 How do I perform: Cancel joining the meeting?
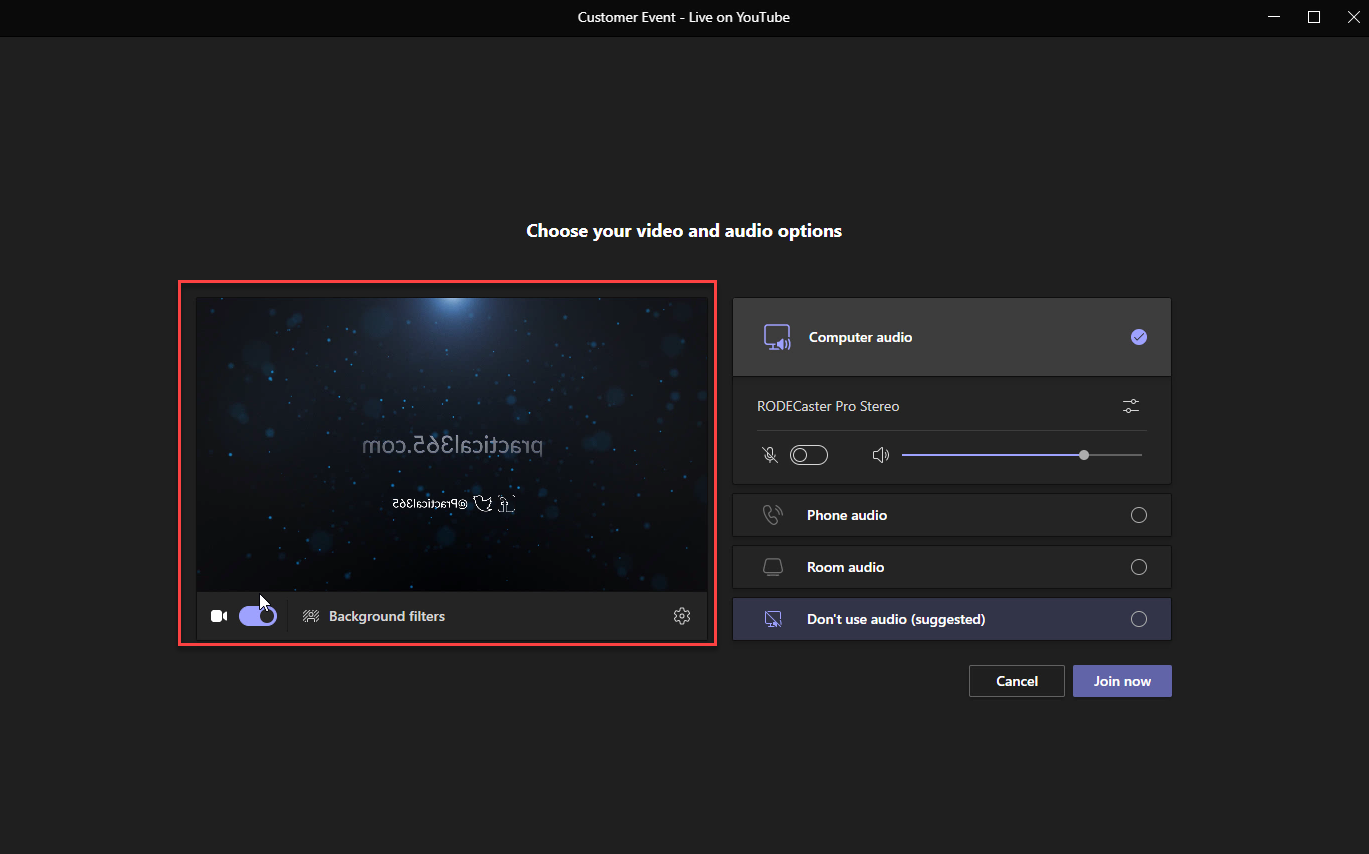click(1016, 680)
